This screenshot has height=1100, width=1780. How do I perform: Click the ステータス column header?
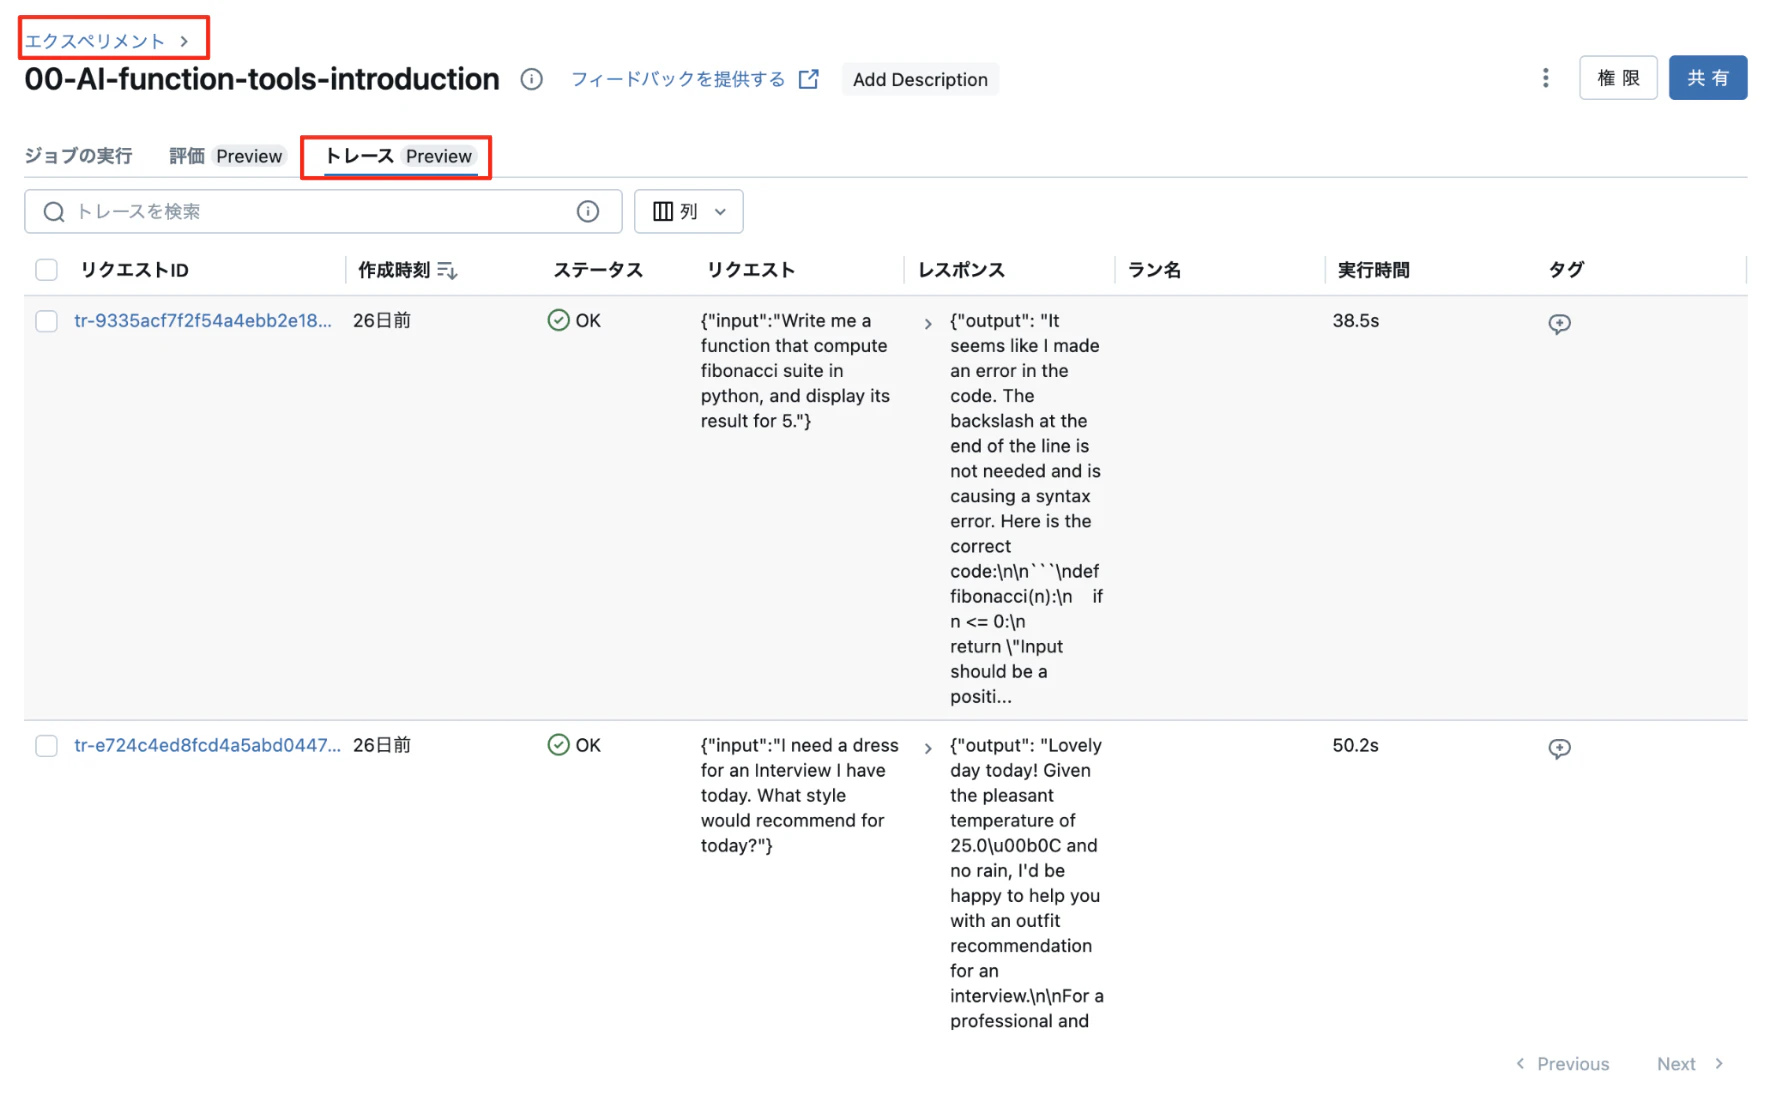coord(598,270)
